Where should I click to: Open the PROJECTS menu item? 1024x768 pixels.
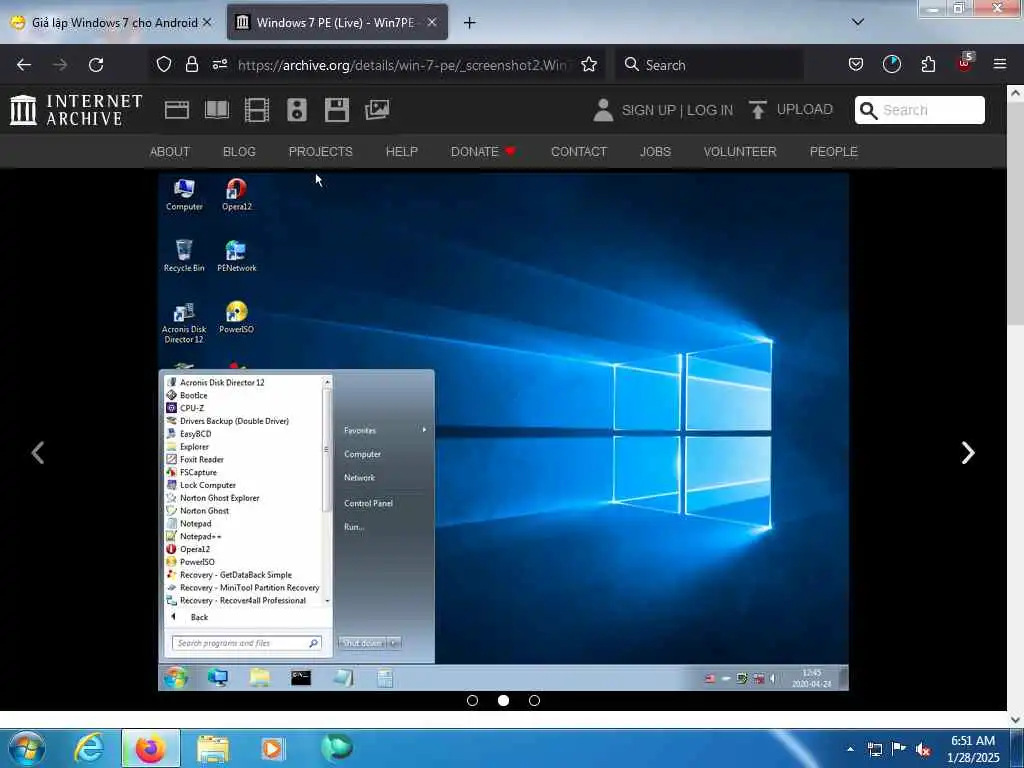[321, 152]
